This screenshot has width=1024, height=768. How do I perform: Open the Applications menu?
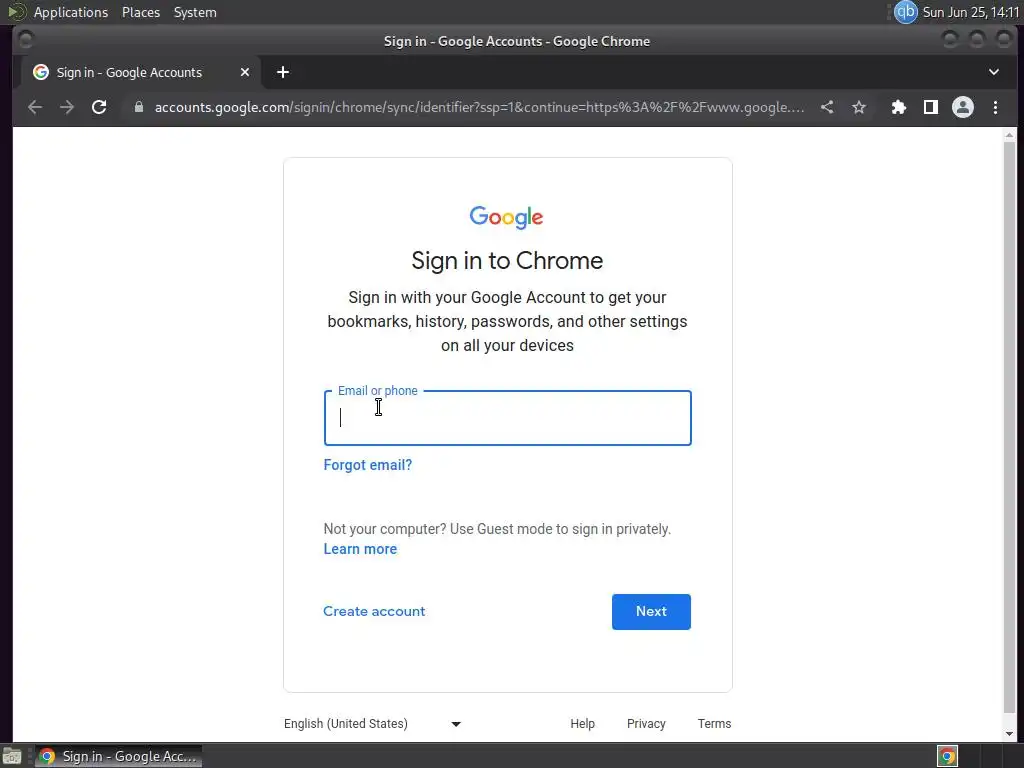click(x=71, y=12)
